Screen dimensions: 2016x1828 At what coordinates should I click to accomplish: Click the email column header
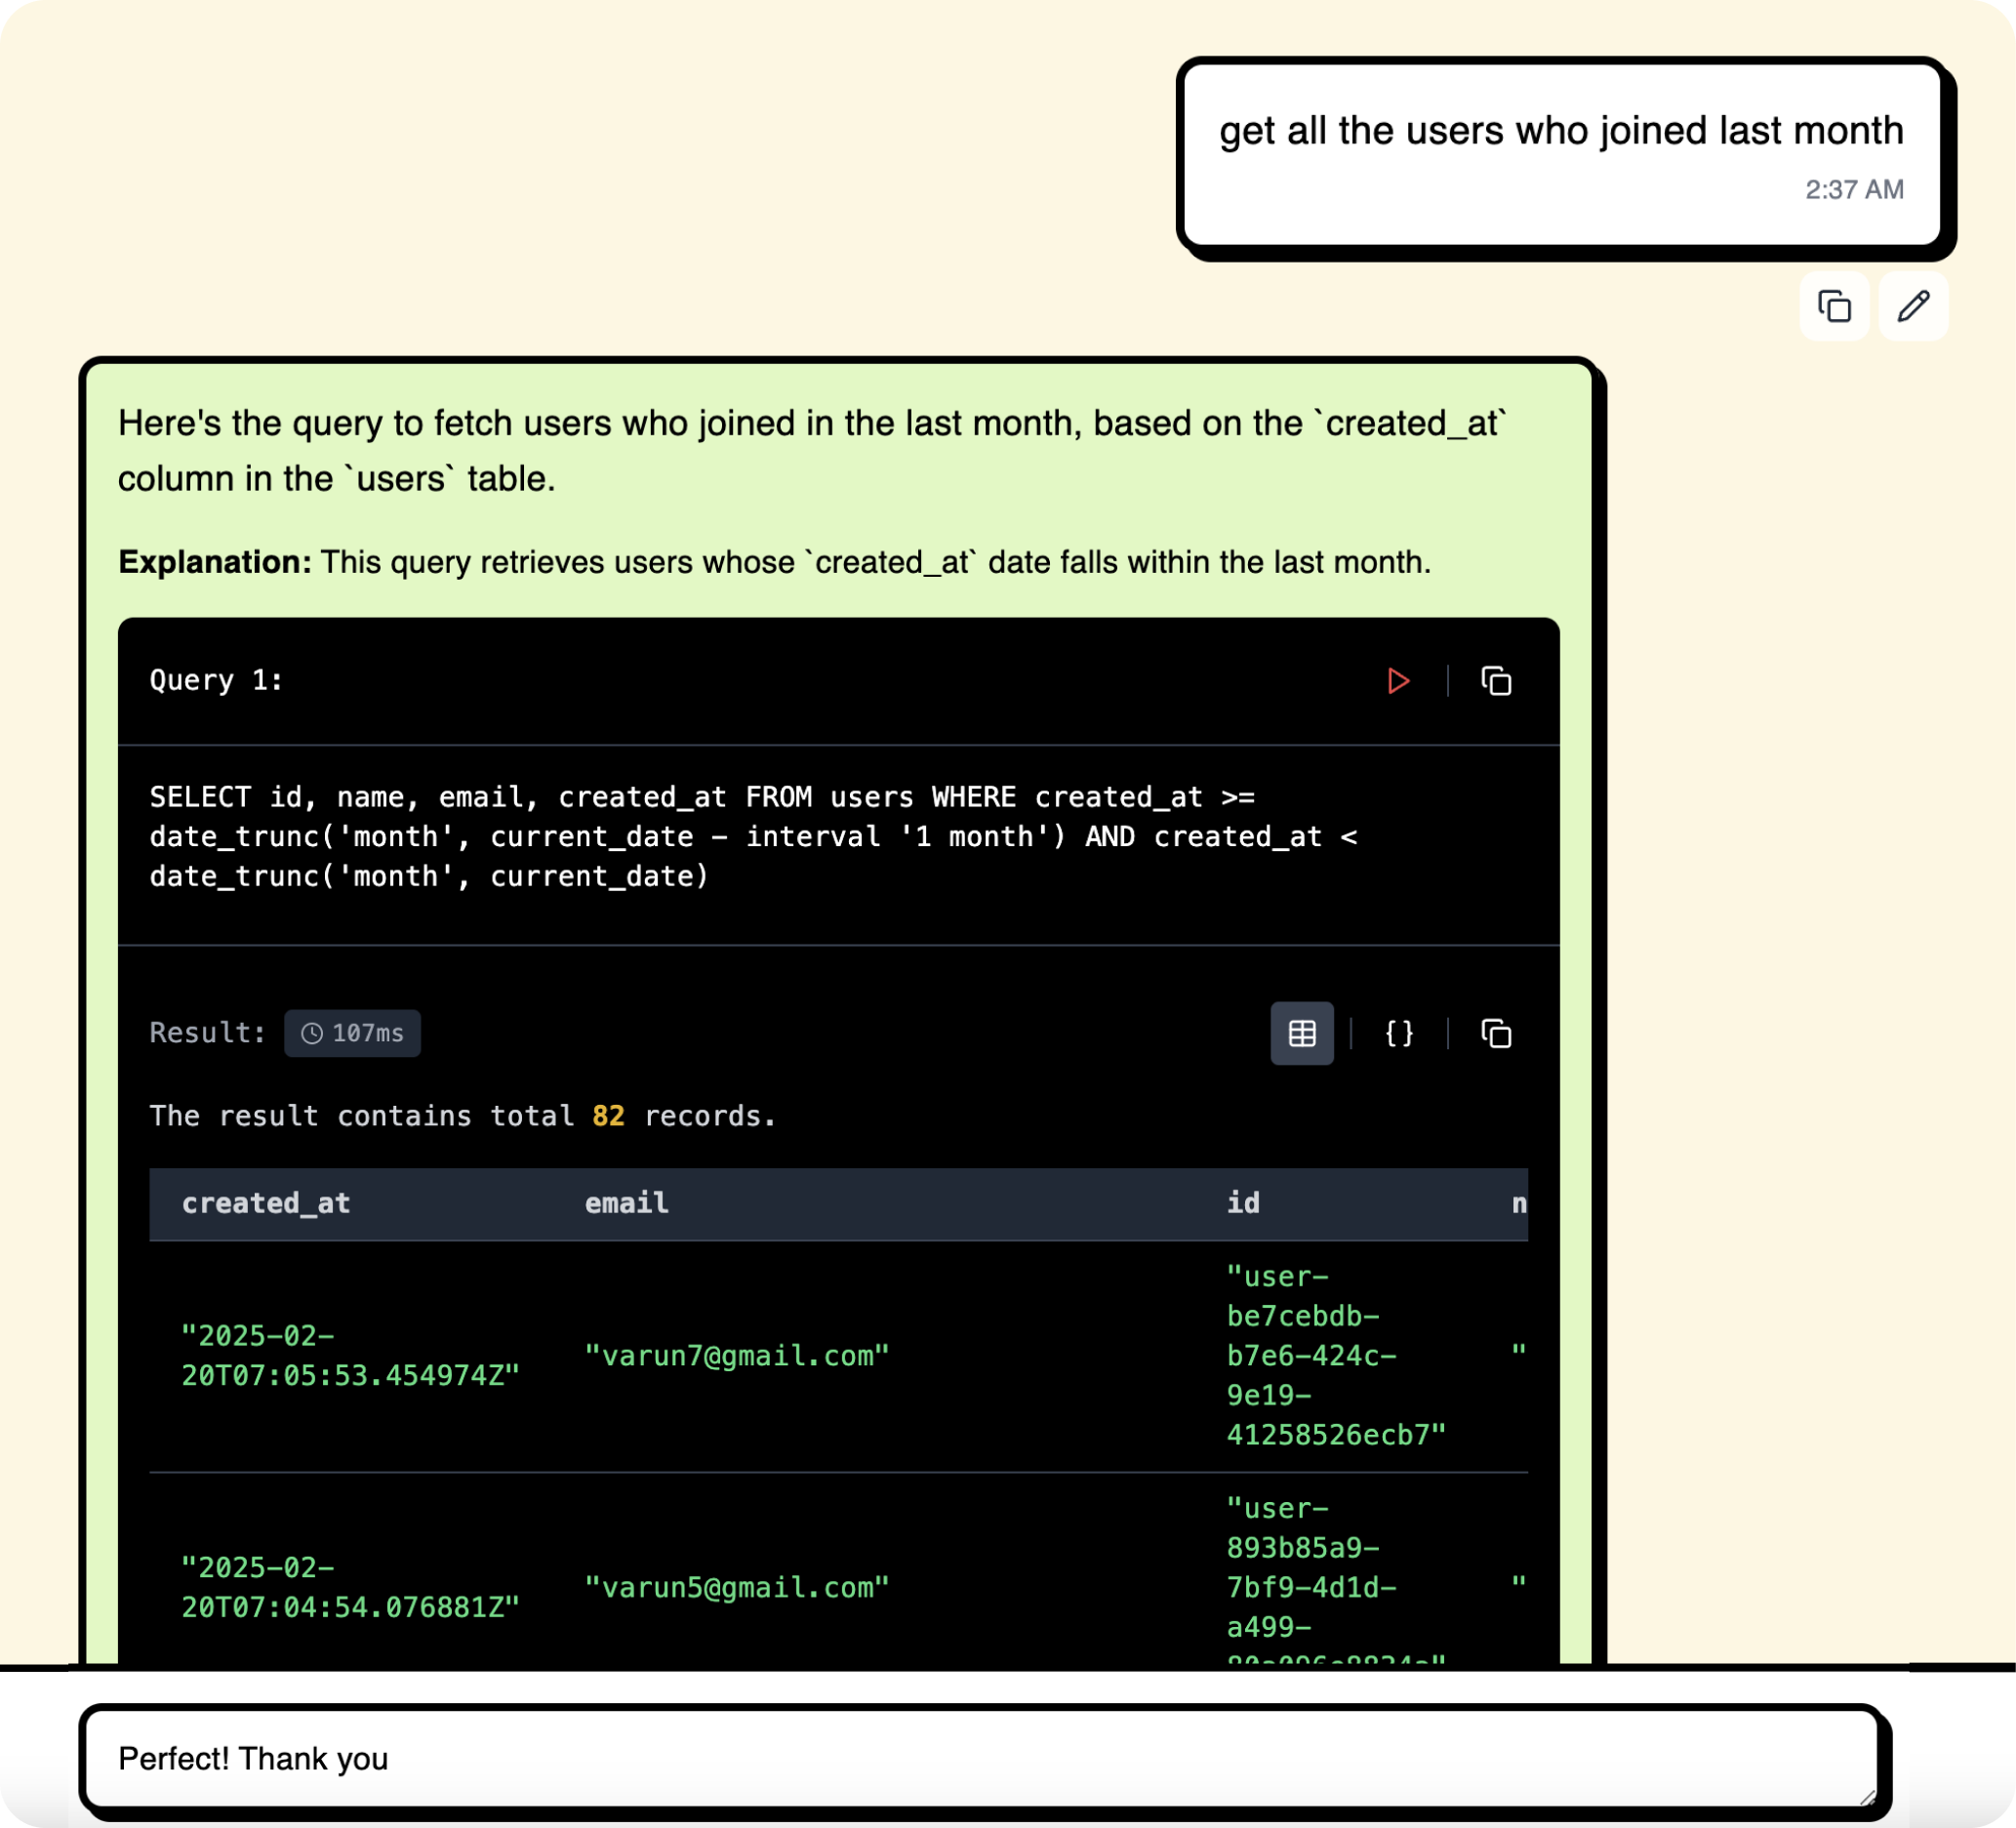[x=626, y=1203]
